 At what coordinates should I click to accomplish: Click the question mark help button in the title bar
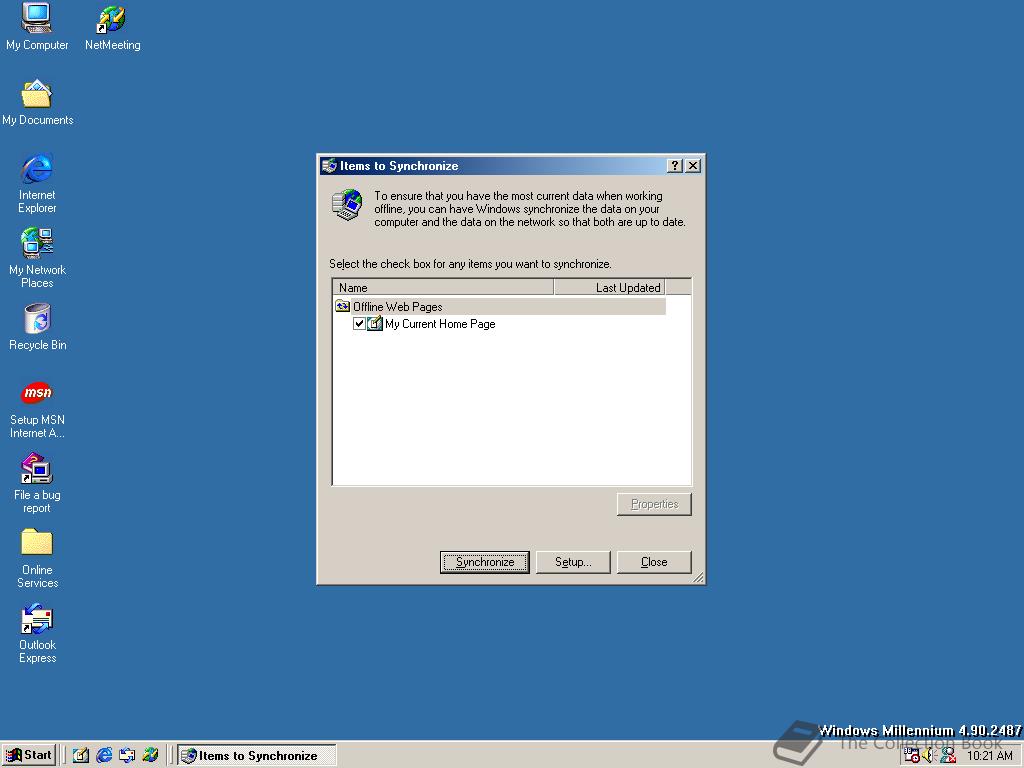[x=675, y=166]
